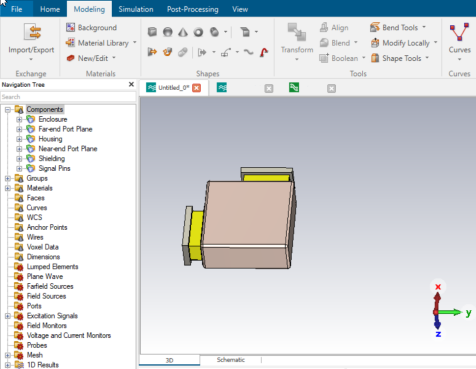The width and height of the screenshot is (476, 369).
Task: Select Shielding in the tree
Action: 52,159
